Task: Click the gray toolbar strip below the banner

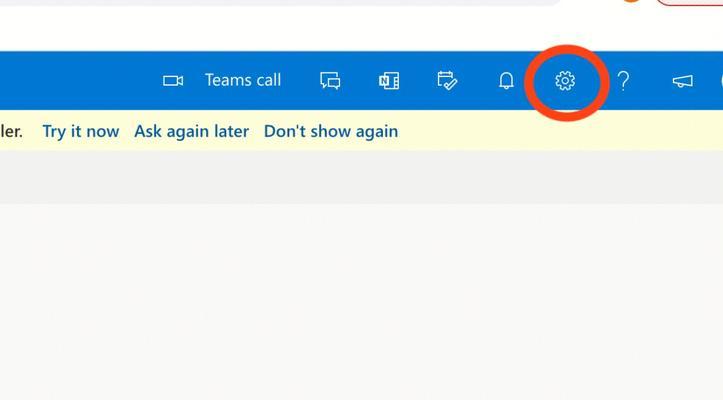Action: click(362, 178)
